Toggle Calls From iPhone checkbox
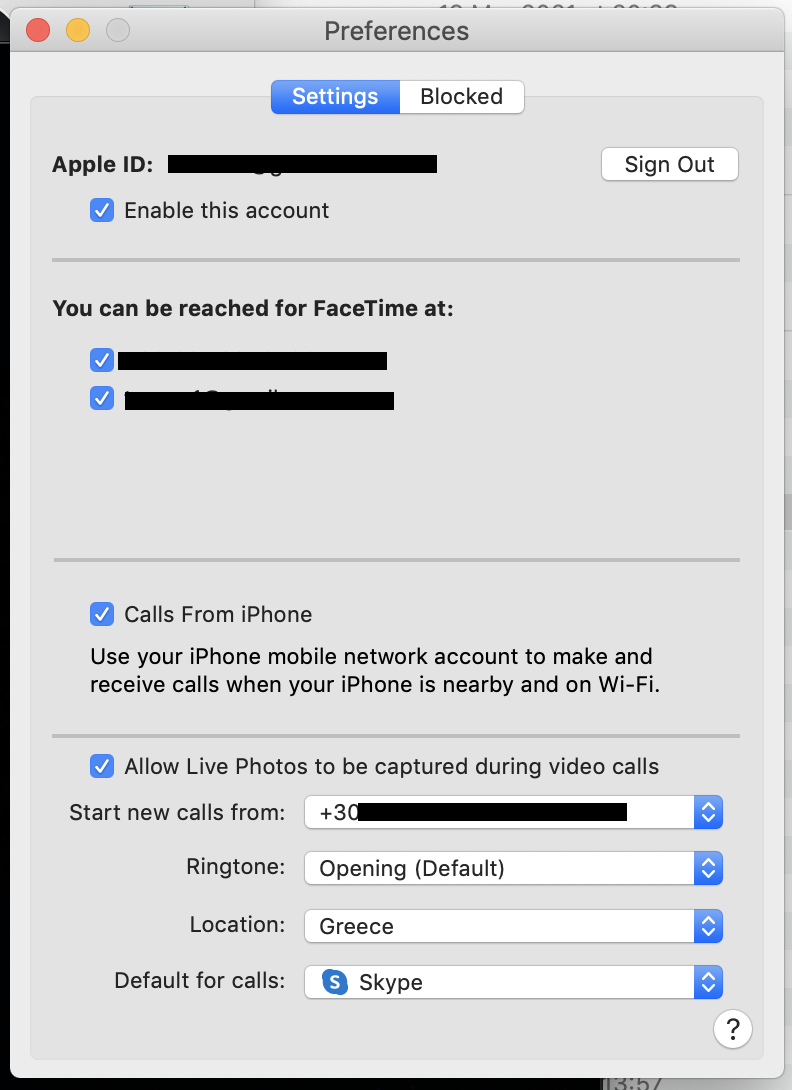Image resolution: width=792 pixels, height=1090 pixels. pyautogui.click(x=102, y=614)
